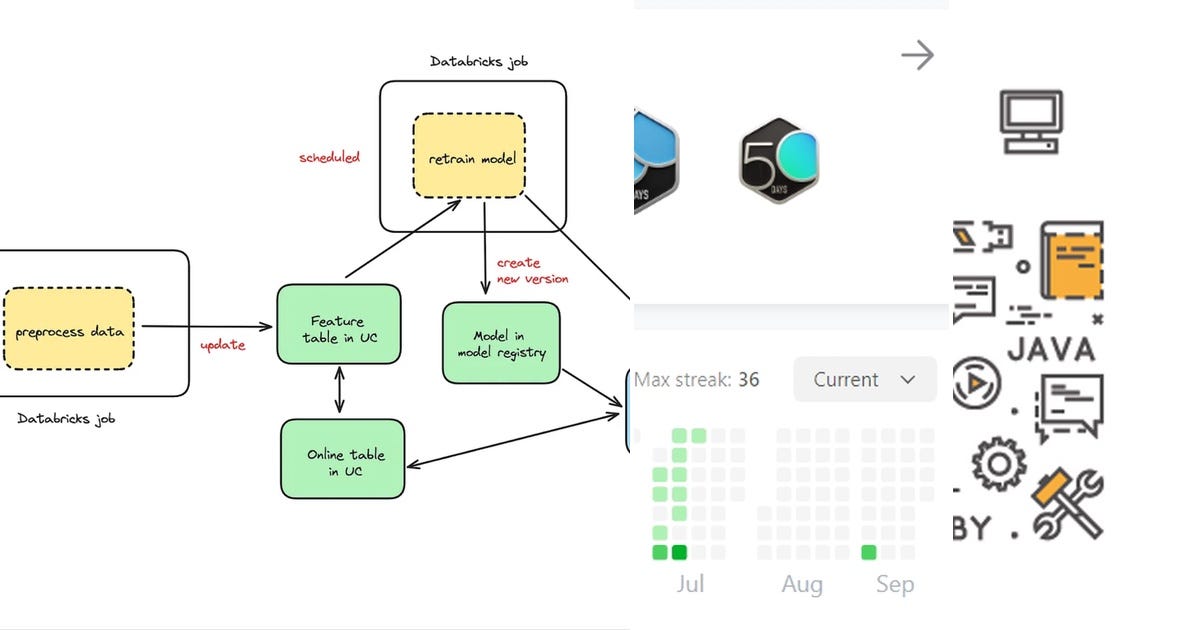Click the red 'update' label
Viewport: 1200px width, 630px height.
tap(222, 346)
